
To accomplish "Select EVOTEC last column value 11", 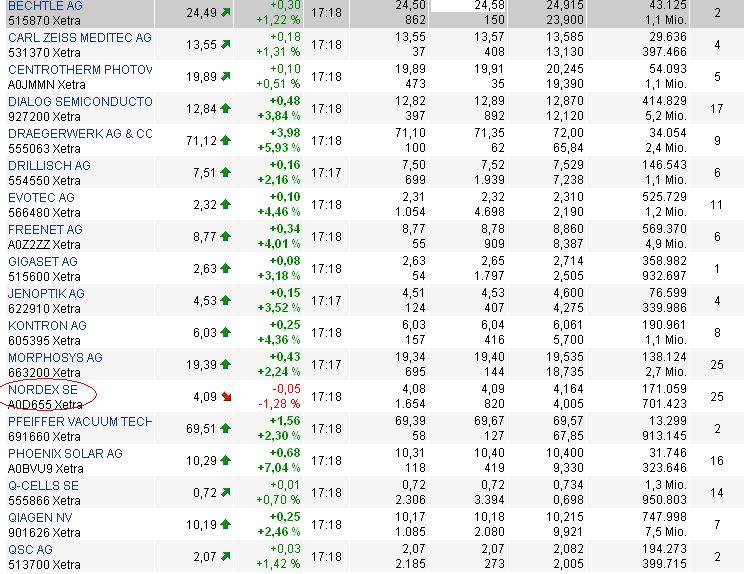I will pyautogui.click(x=716, y=205).
